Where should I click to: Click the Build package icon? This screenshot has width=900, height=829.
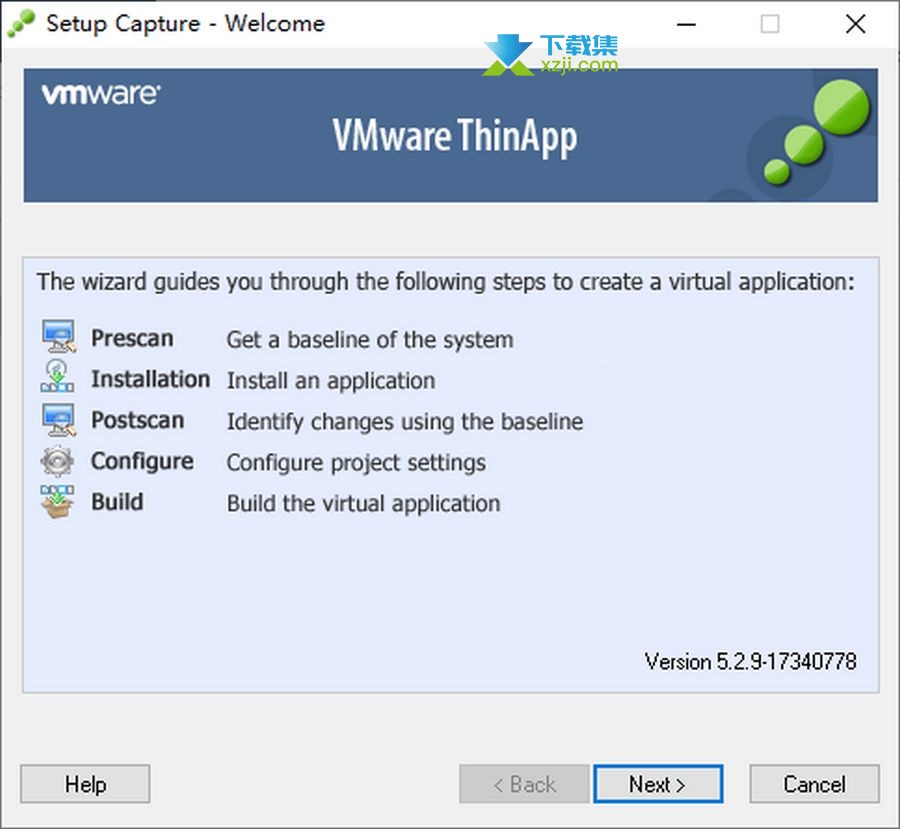click(x=57, y=501)
